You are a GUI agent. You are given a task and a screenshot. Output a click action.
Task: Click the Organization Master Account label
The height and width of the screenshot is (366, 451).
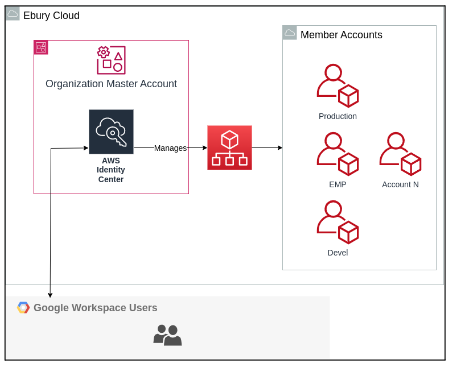tap(111, 84)
